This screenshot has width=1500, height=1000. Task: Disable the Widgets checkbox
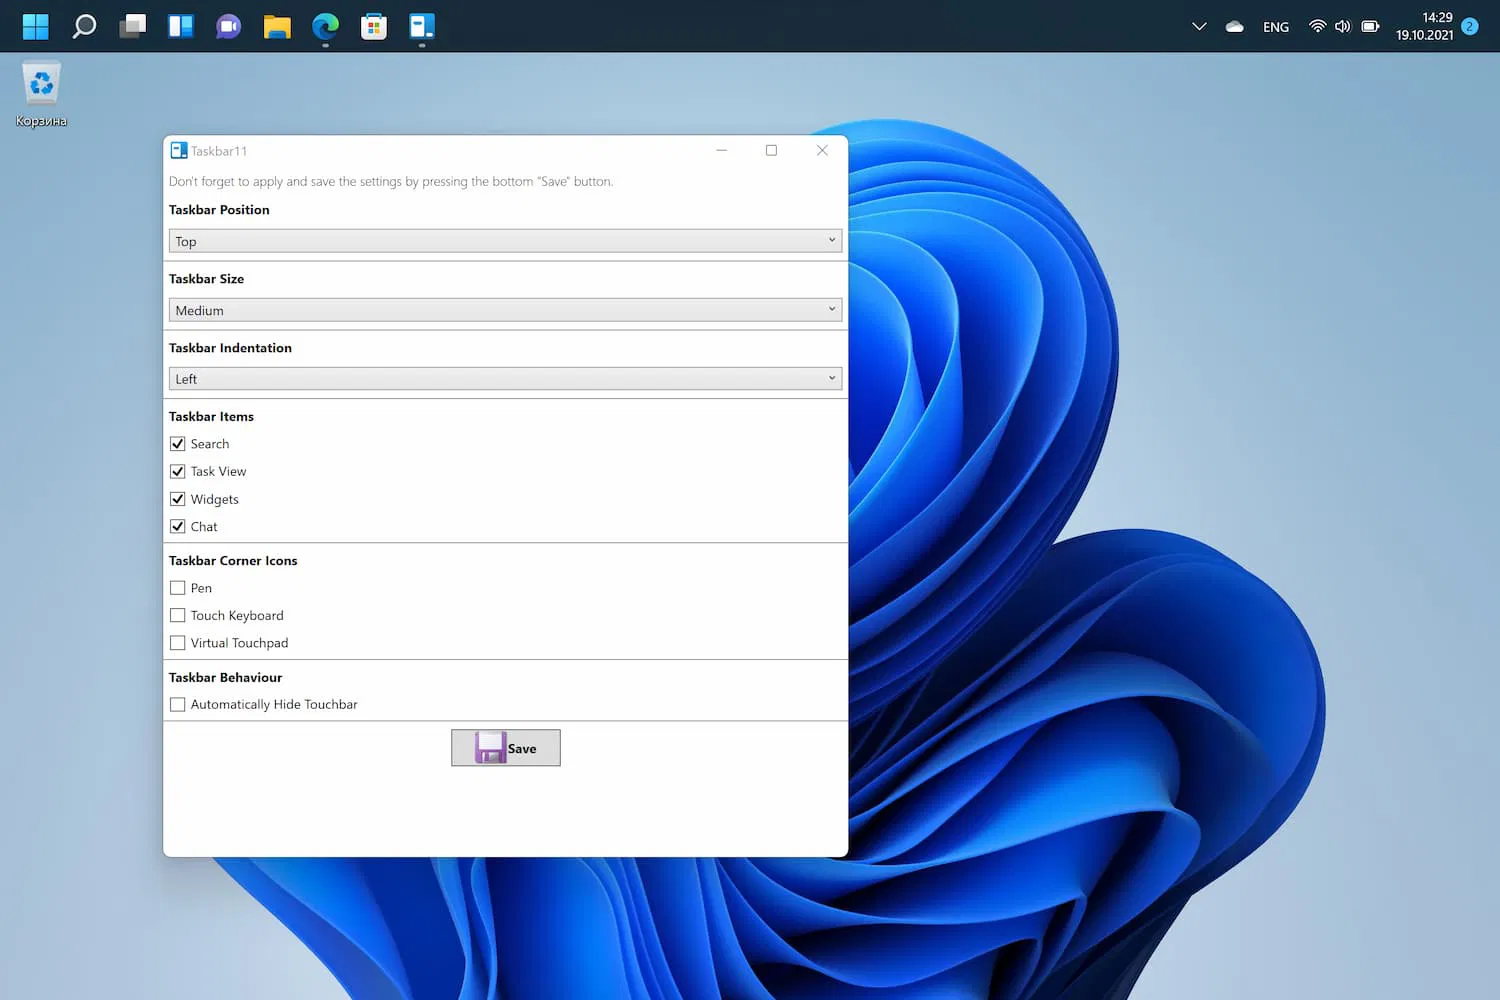(x=178, y=499)
